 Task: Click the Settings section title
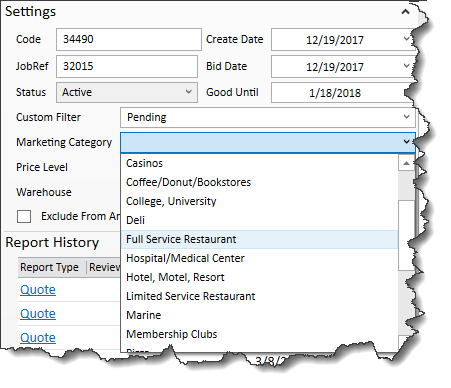coord(30,12)
